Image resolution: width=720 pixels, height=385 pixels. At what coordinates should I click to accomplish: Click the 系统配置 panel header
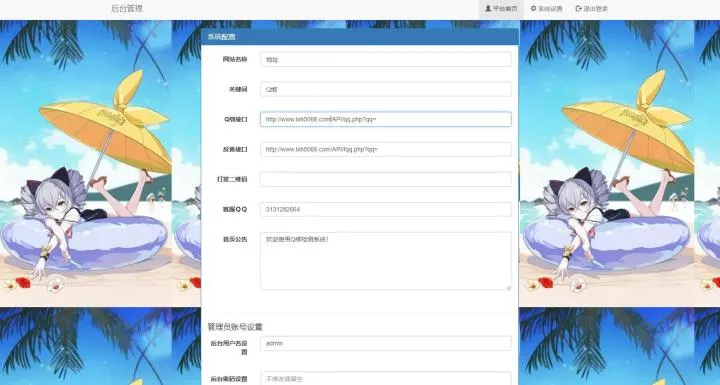point(360,37)
